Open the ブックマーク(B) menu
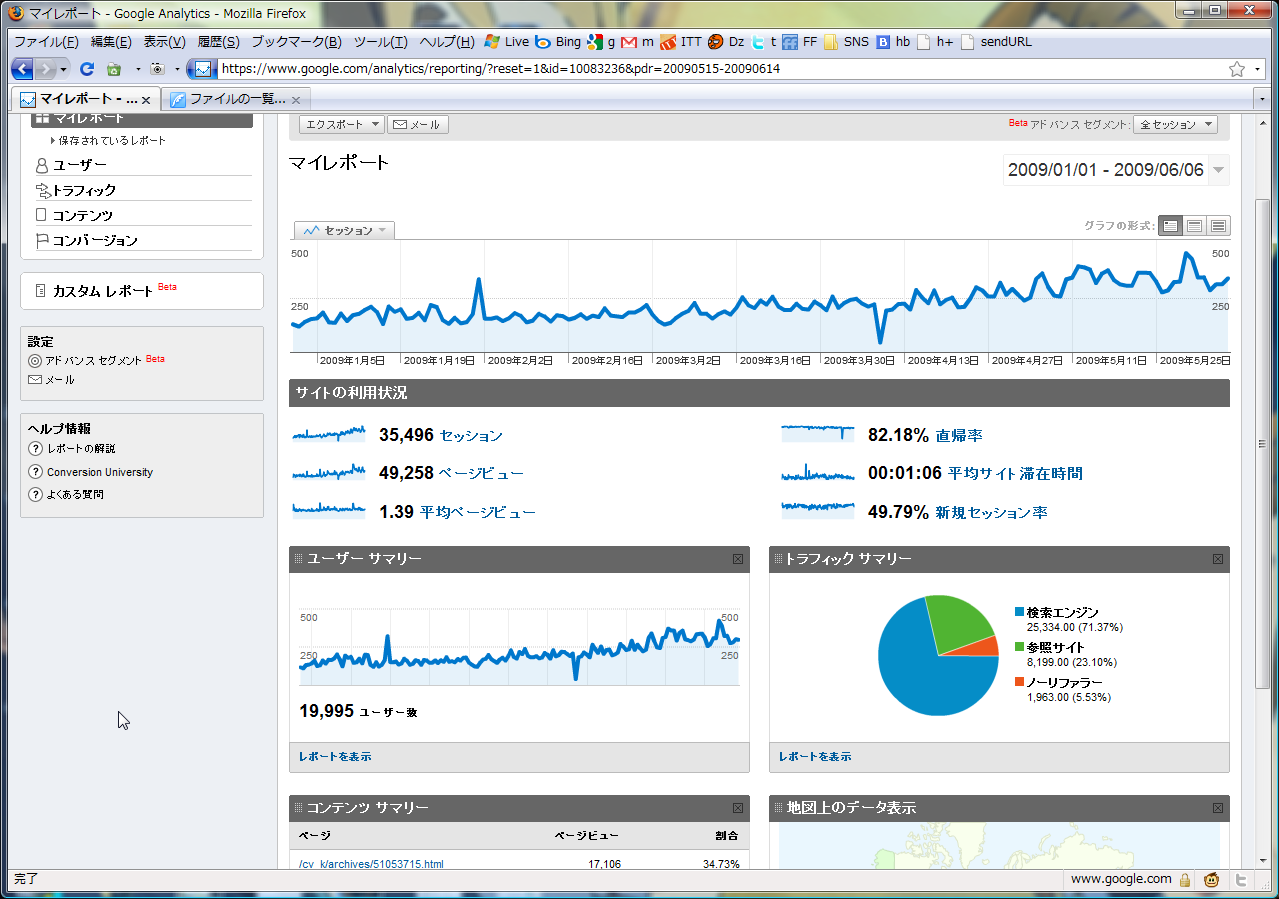Screen dimensions: 1279x899 pyautogui.click(x=296, y=42)
